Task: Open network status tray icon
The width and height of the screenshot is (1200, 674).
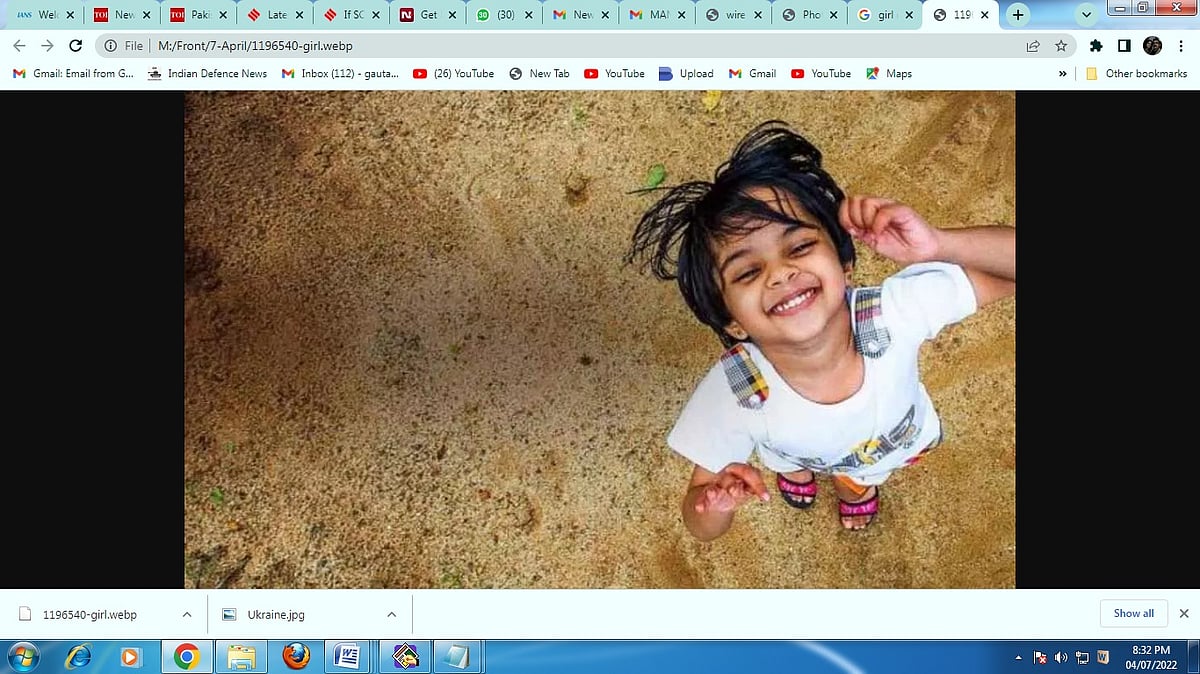Action: 1083,657
